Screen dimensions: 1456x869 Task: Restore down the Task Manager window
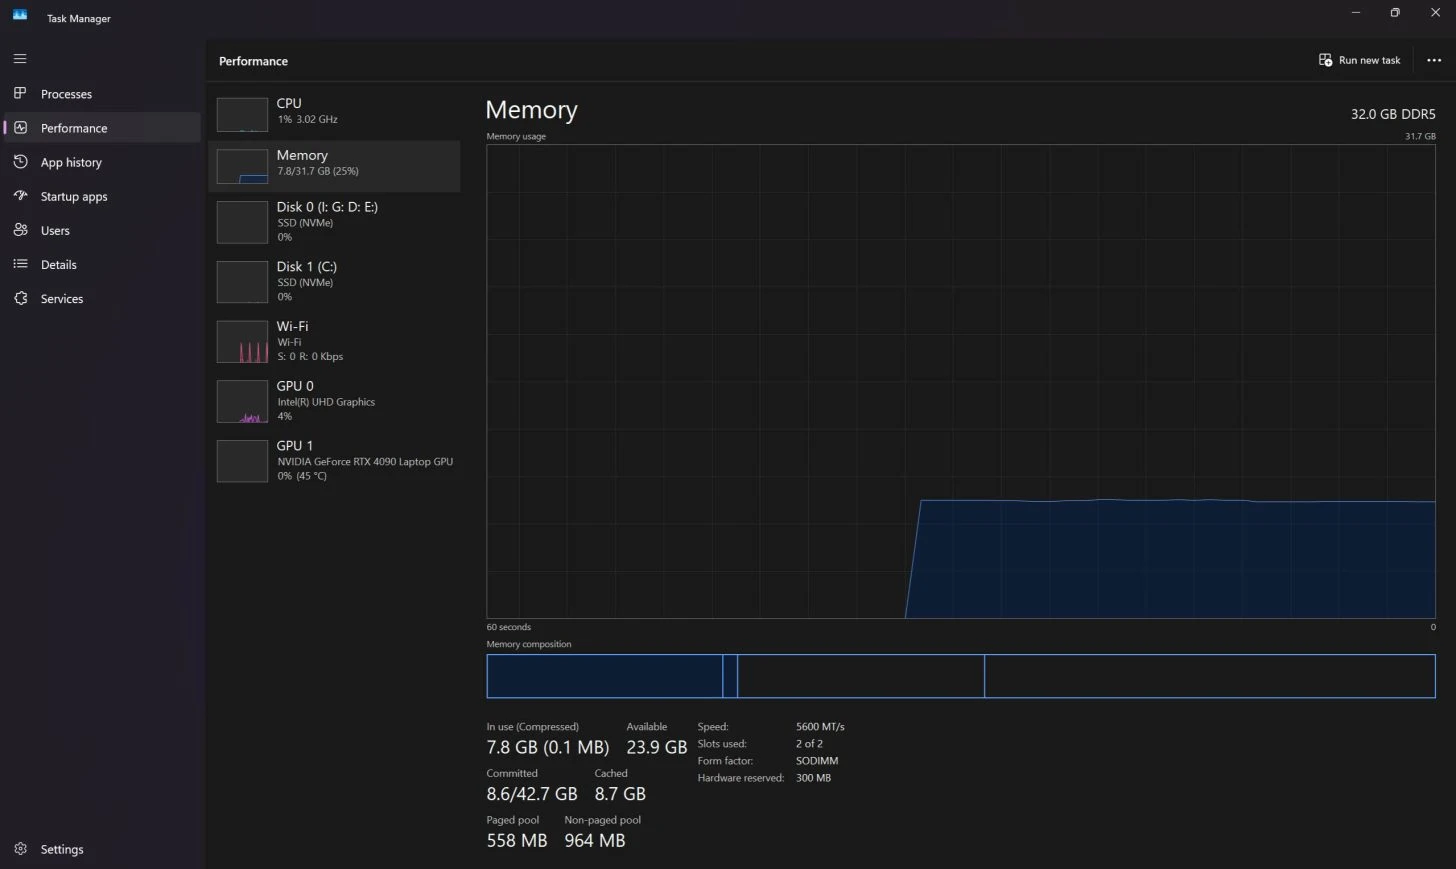tap(1395, 13)
